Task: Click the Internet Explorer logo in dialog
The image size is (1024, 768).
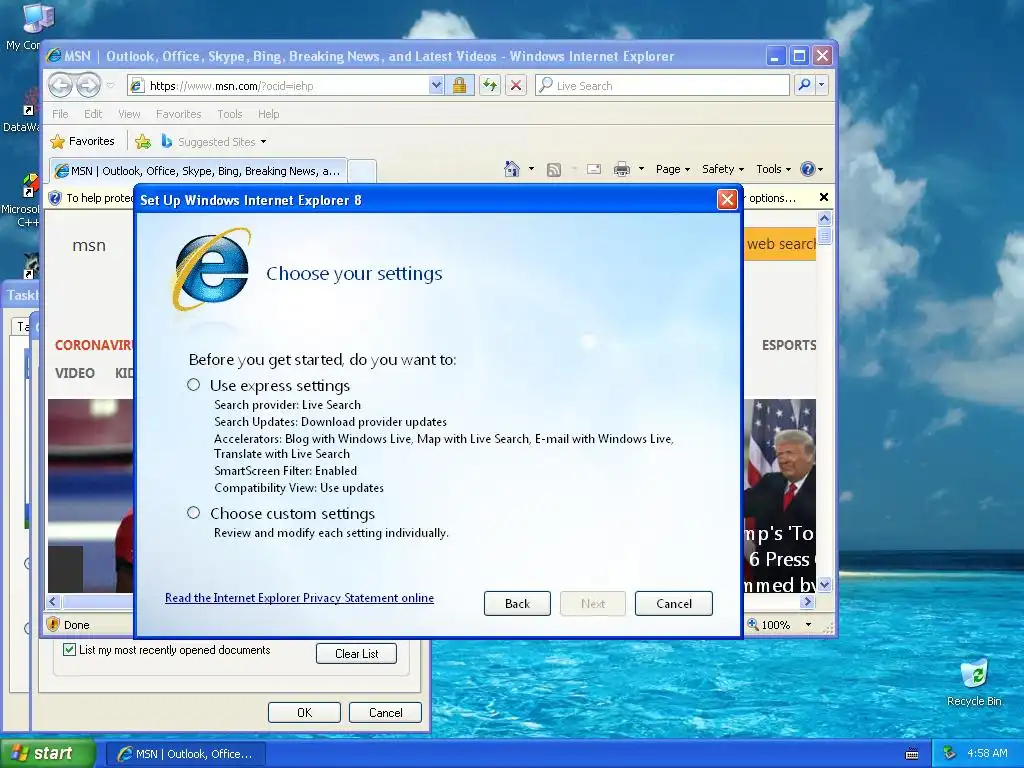Action: (x=212, y=269)
